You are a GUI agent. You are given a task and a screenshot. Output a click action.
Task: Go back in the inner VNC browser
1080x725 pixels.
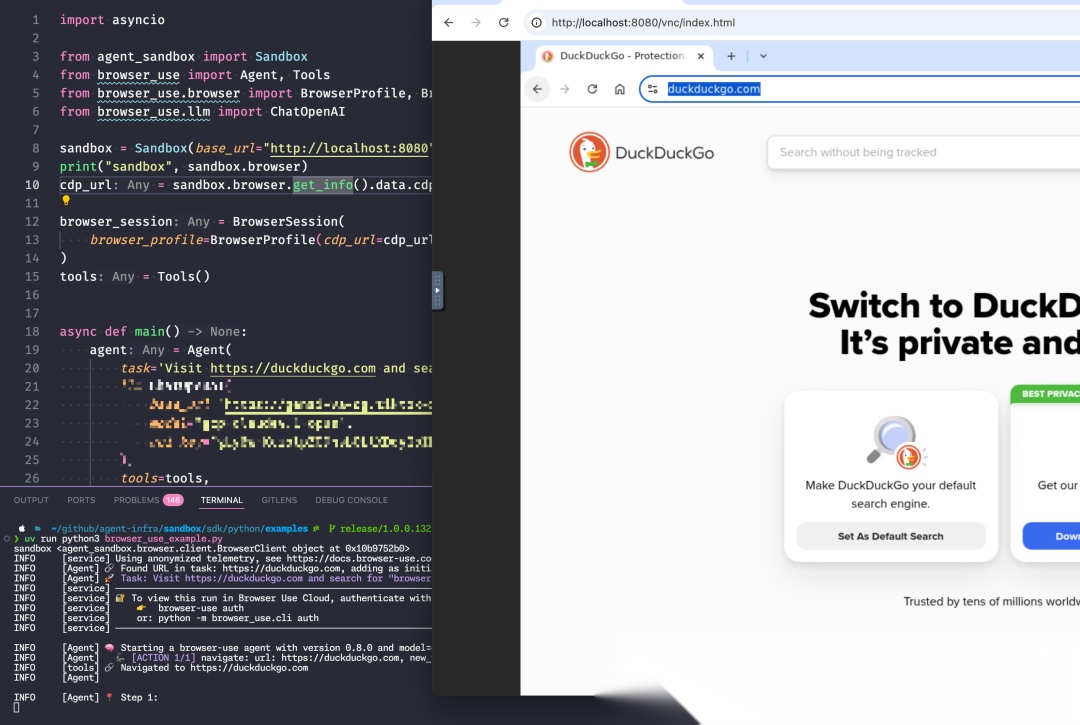click(x=537, y=89)
